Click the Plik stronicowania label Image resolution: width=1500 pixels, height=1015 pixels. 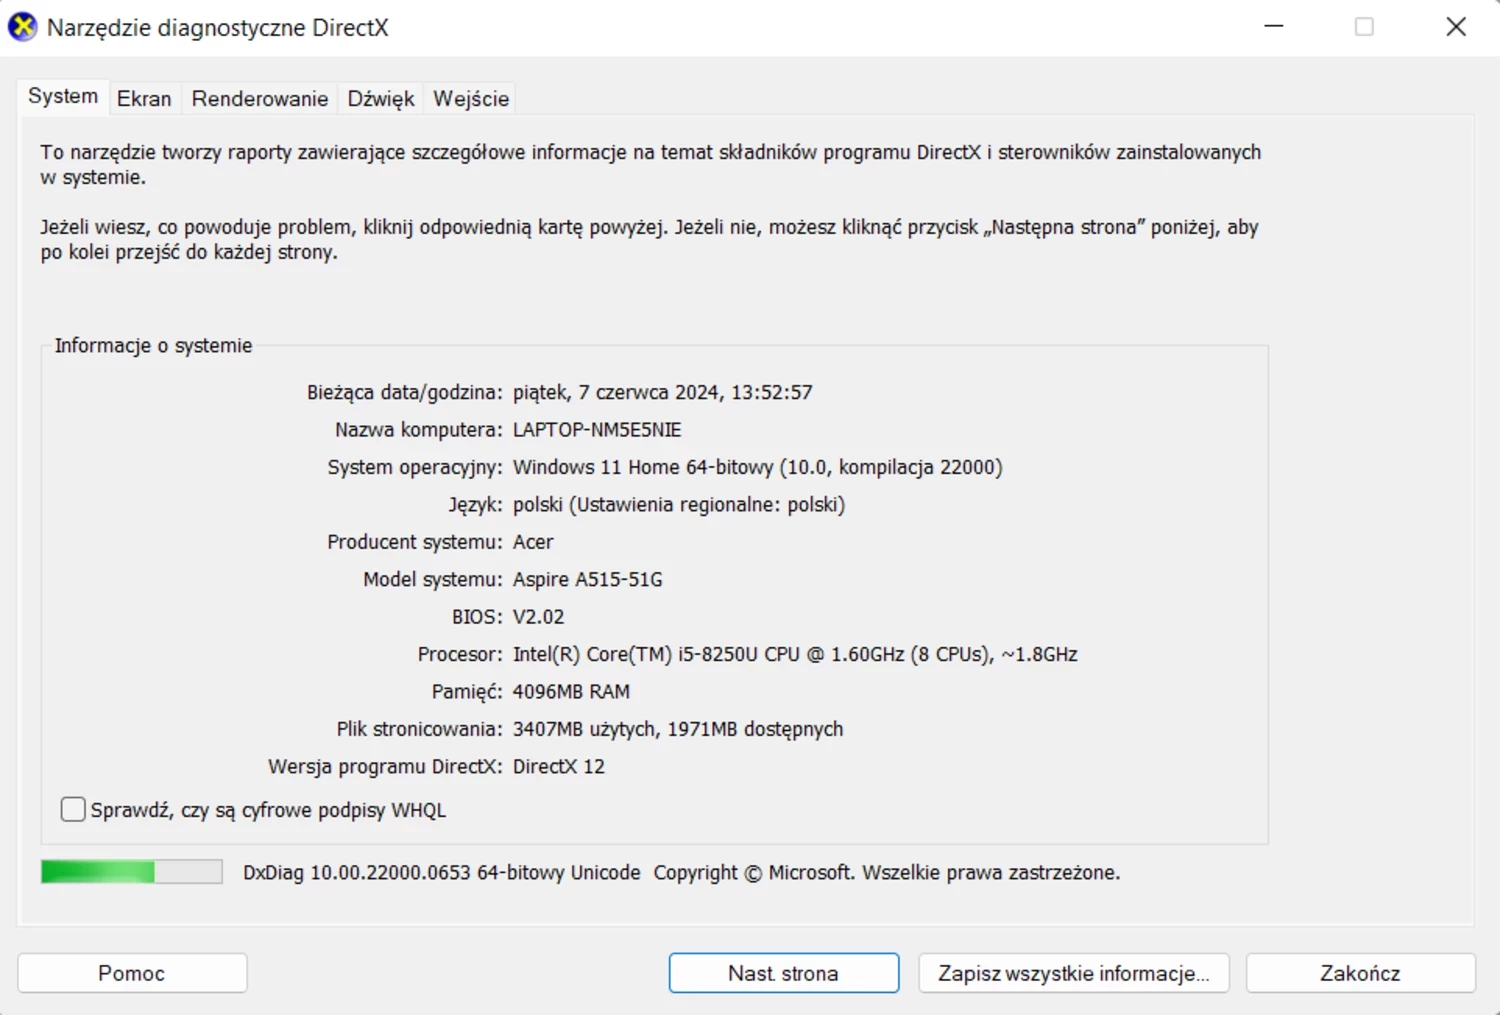[x=420, y=729]
